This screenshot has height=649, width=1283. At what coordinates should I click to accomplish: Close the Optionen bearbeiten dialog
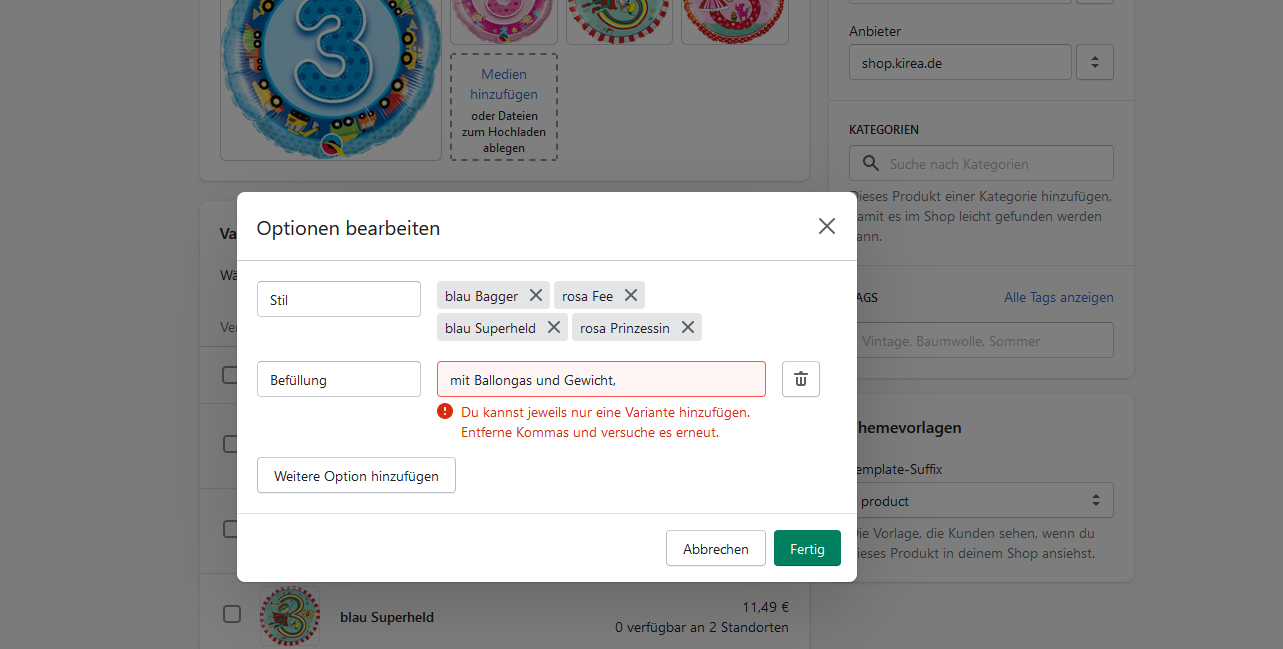coord(826,226)
